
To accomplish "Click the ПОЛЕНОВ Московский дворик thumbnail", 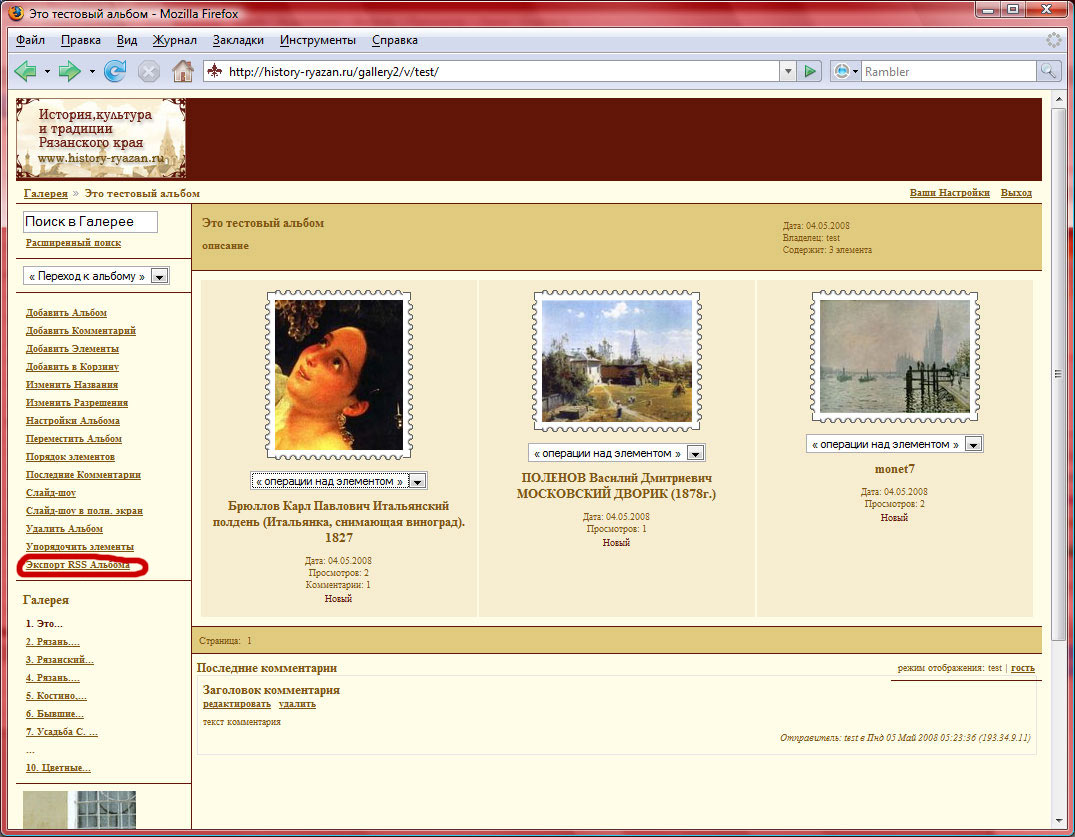I will click(617, 361).
